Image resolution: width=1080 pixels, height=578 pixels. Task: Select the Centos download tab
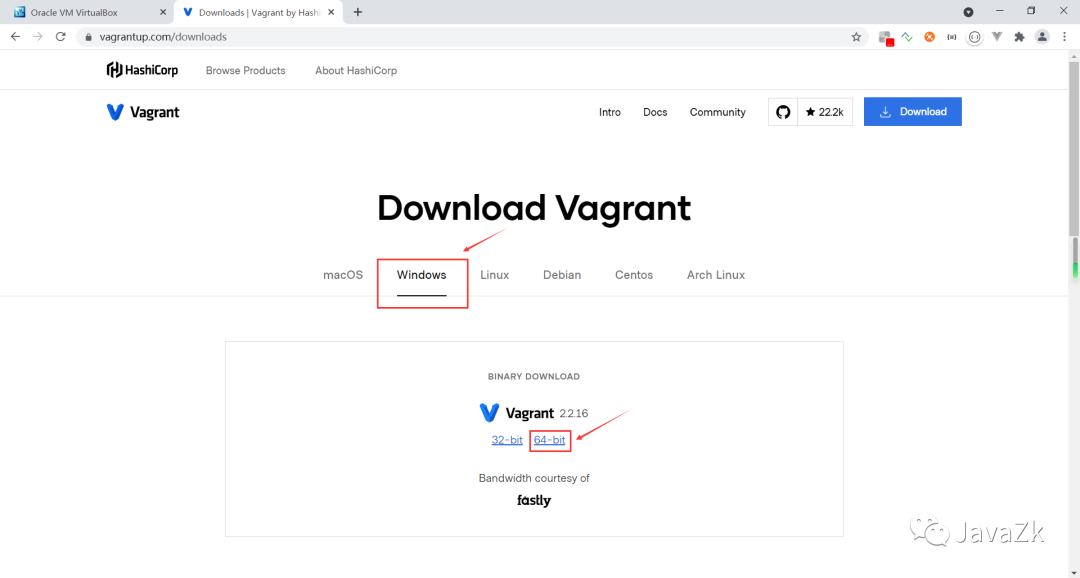[x=634, y=275]
